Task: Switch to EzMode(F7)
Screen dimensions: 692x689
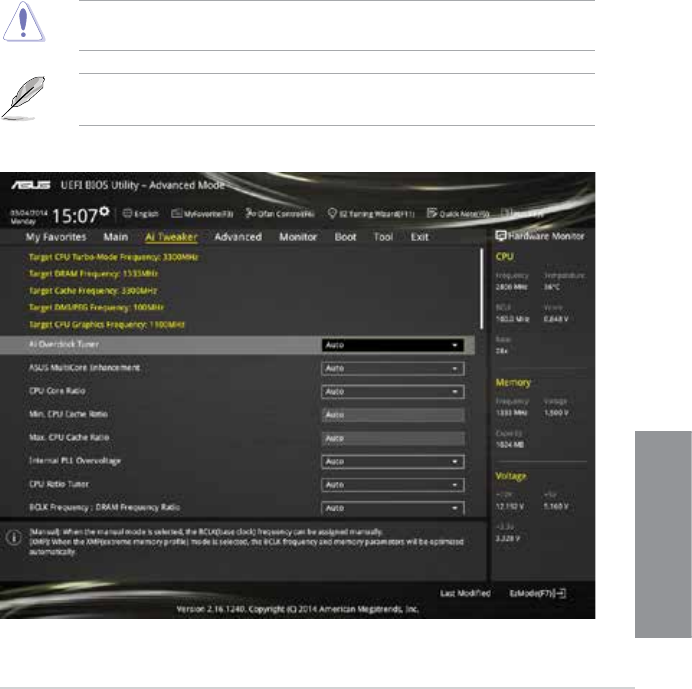Action: [538, 593]
